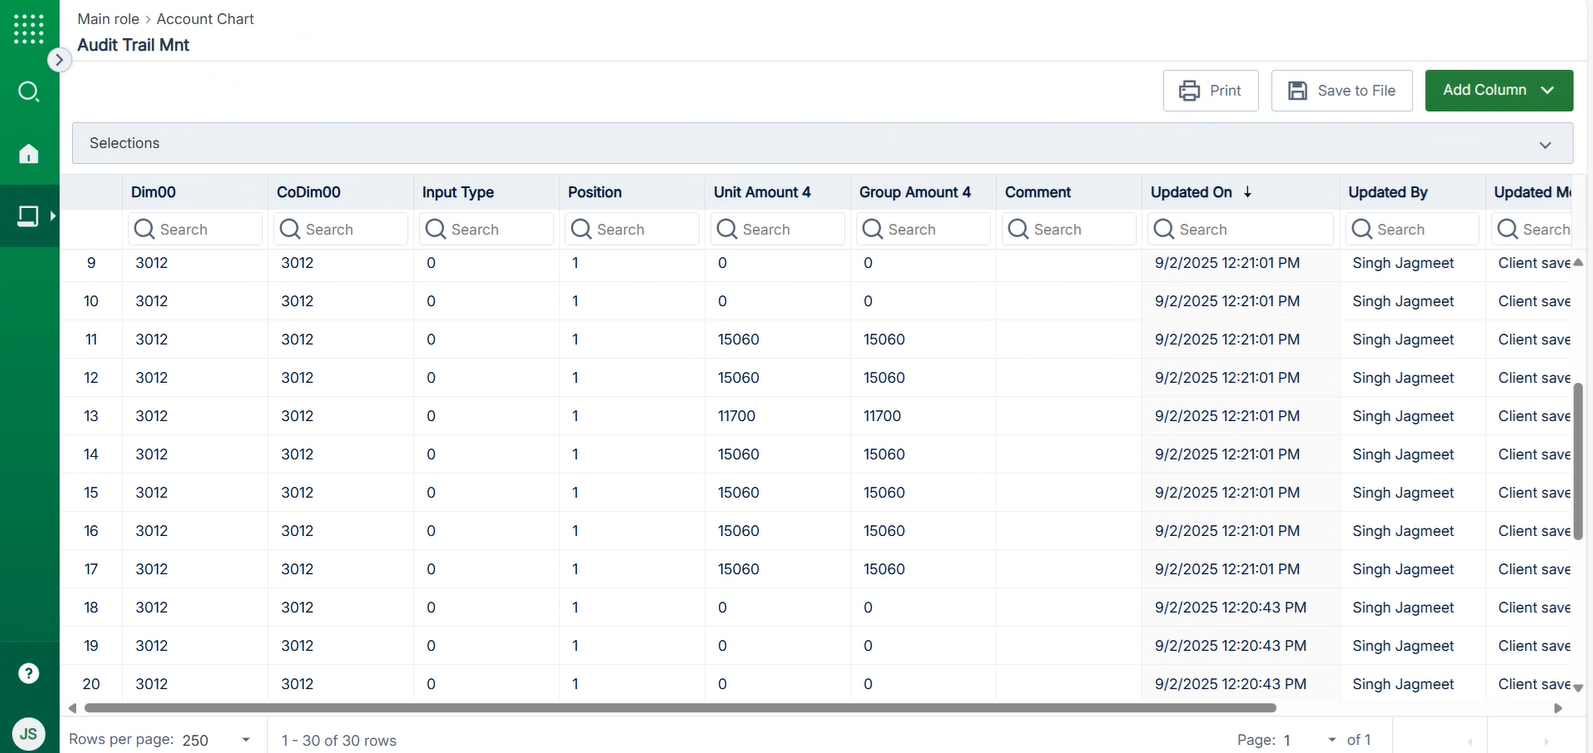Sort by the Dim00 column header
The image size is (1593, 753).
coord(153,192)
